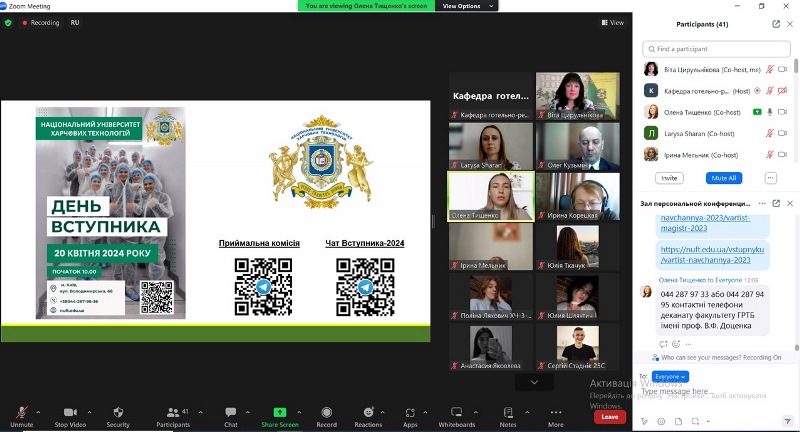The height and width of the screenshot is (432, 800).
Task: Click the RU language indicator
Action: [x=75, y=22]
